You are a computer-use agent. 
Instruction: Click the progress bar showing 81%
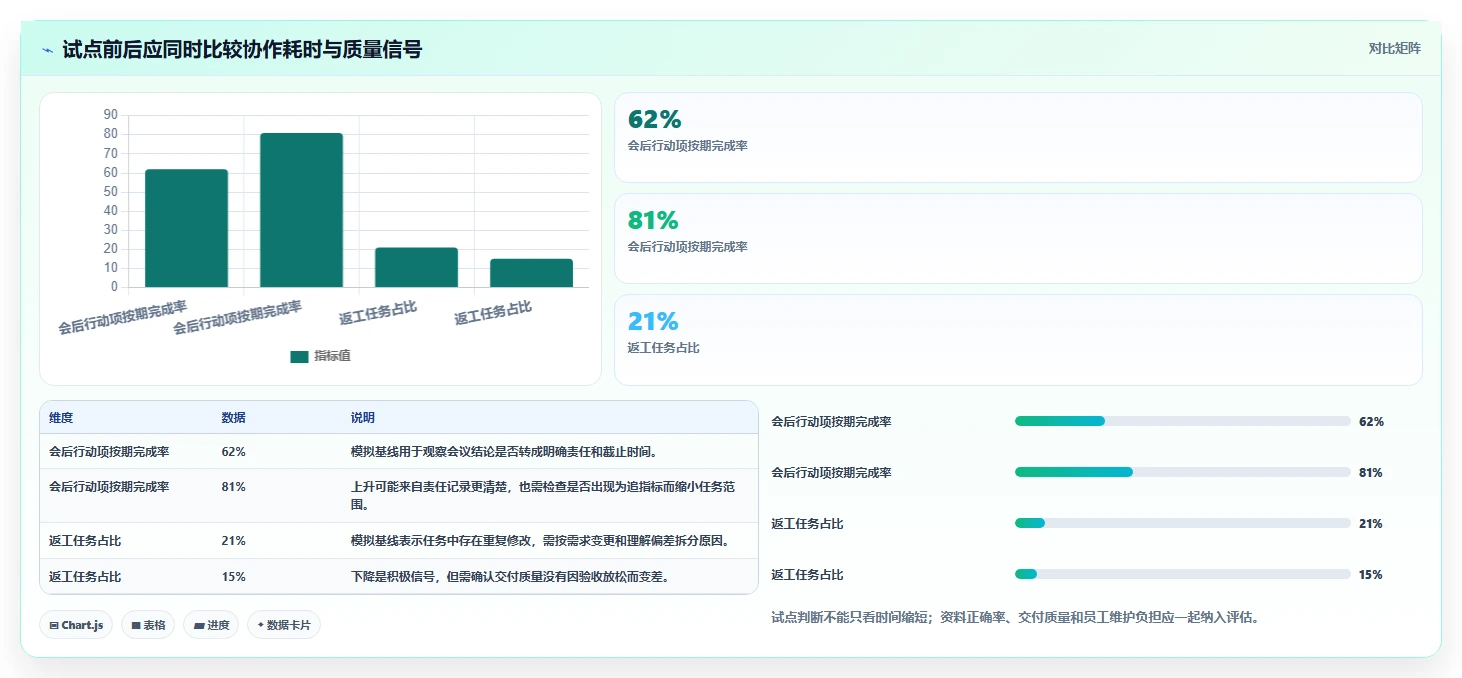(1183, 472)
